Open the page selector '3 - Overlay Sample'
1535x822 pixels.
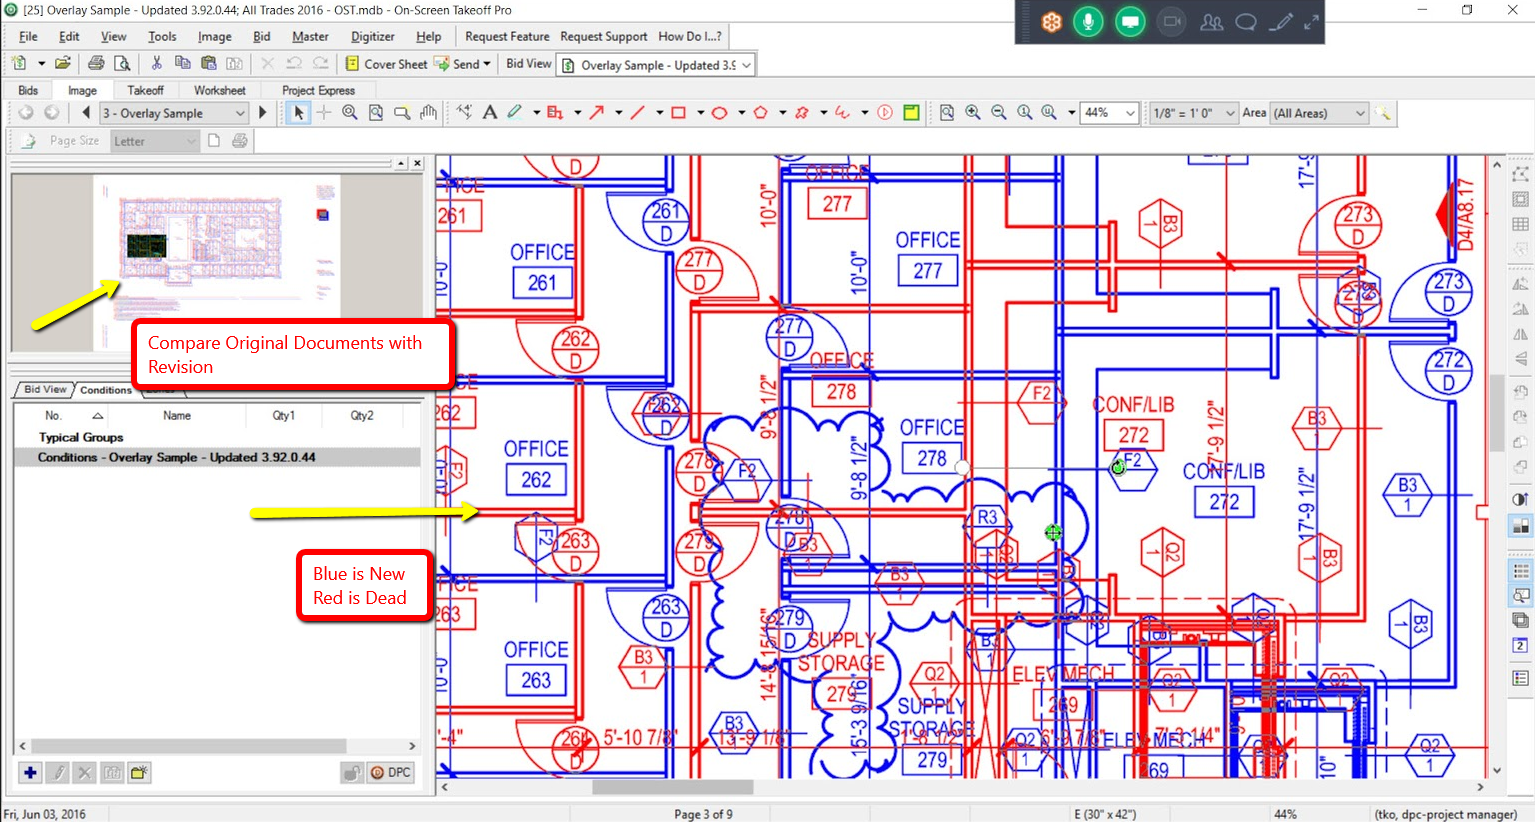click(x=173, y=113)
